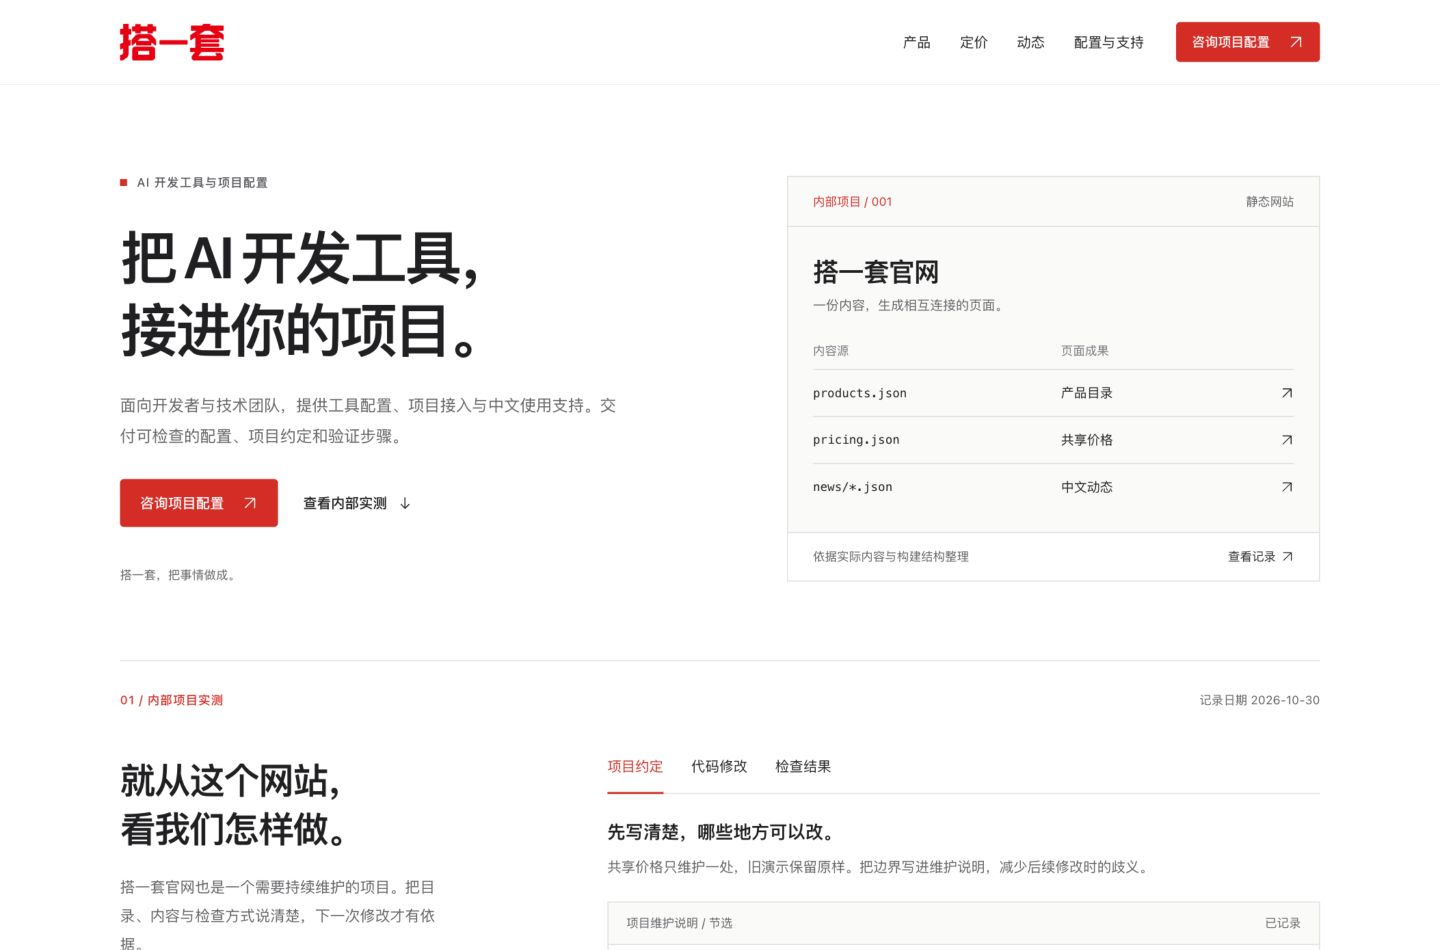This screenshot has width=1440, height=950.
Task: Click the 搭一套 logo in header
Action: 172,42
